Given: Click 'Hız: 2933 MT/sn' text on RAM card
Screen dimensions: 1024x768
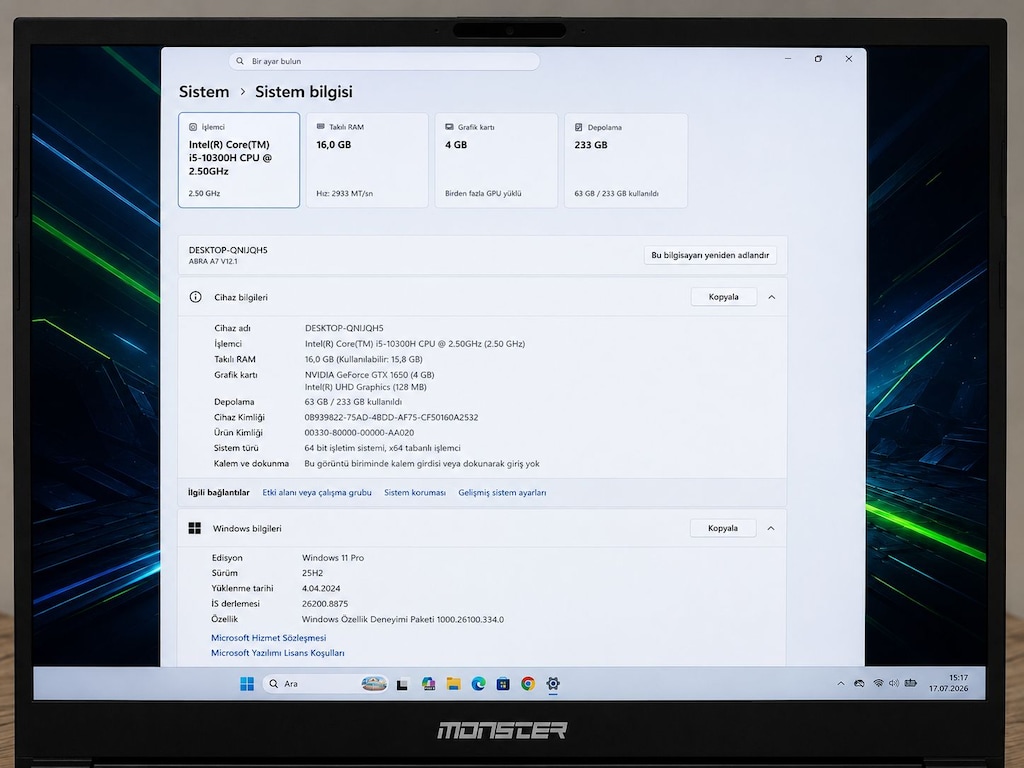Looking at the screenshot, I should (345, 193).
